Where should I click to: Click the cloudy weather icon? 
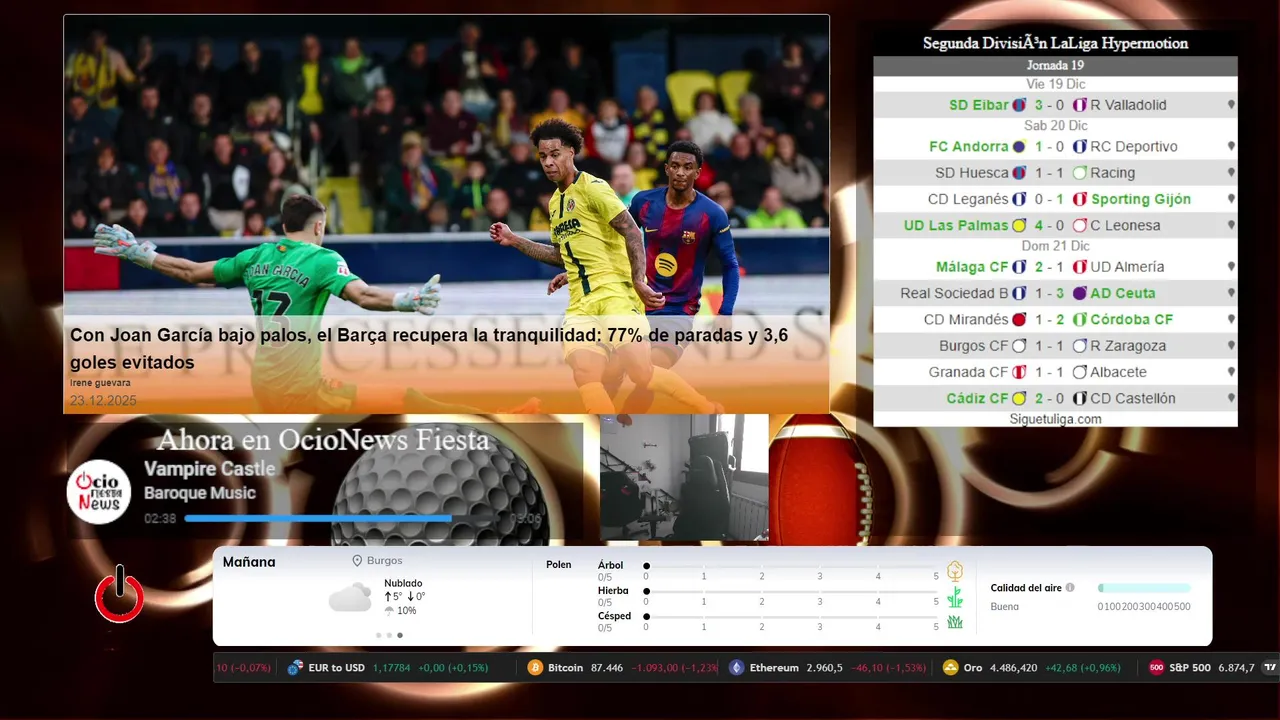350,598
